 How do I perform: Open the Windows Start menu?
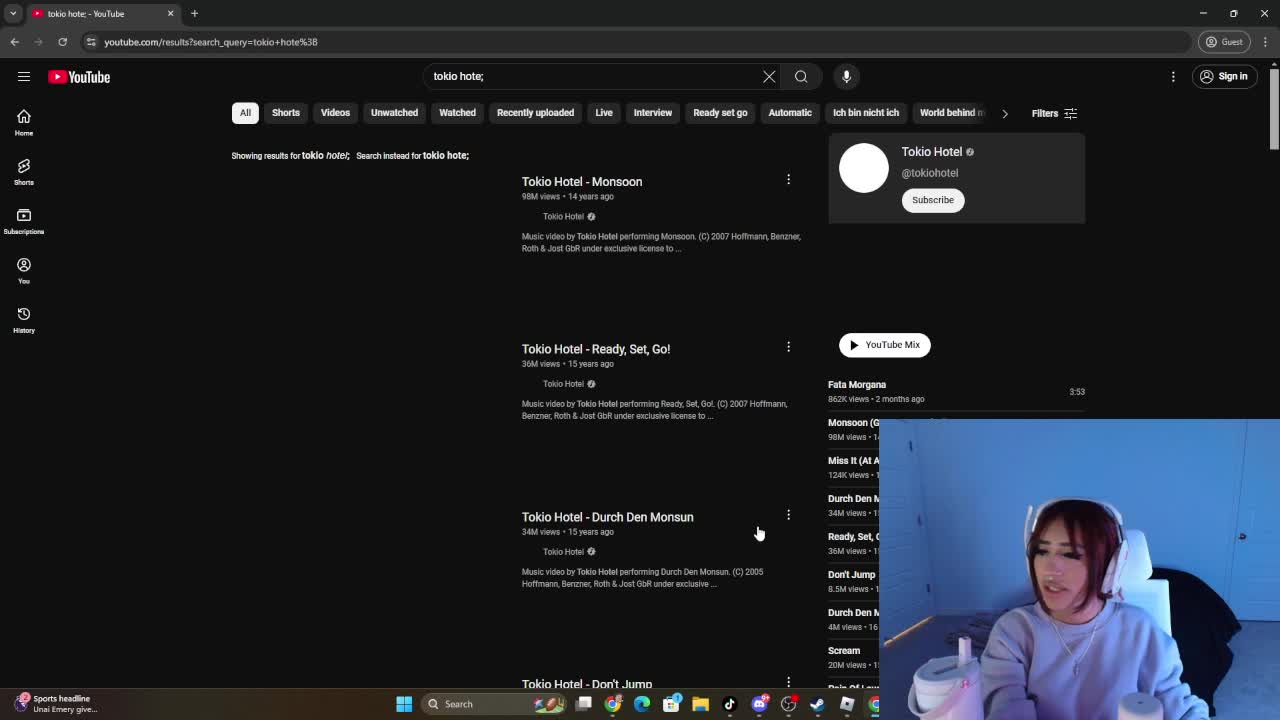[404, 704]
